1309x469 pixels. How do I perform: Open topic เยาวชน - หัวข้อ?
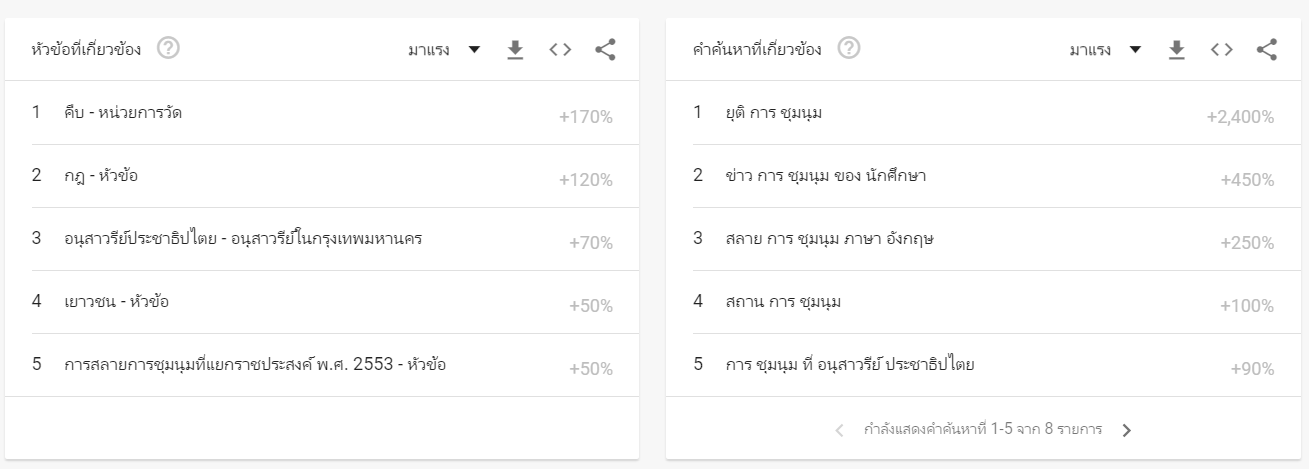pyautogui.click(x=115, y=302)
